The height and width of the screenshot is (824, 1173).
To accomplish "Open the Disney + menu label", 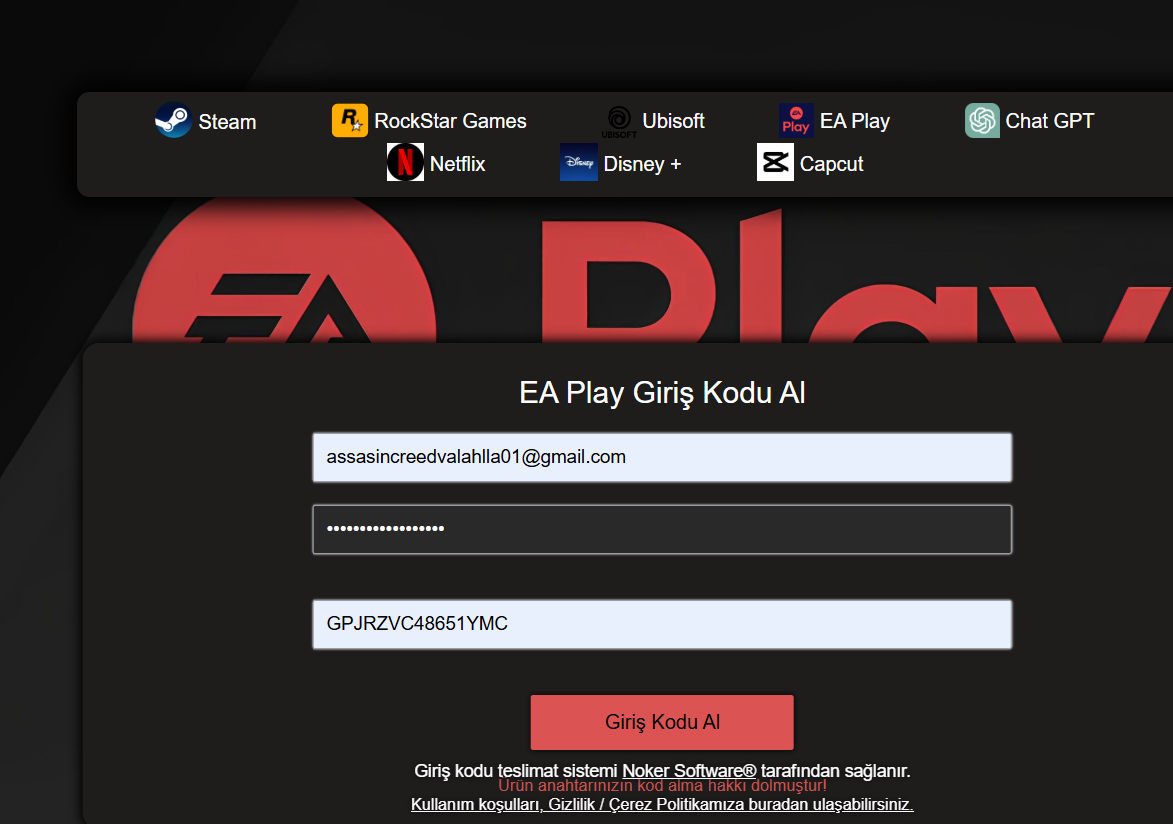I will pos(643,164).
